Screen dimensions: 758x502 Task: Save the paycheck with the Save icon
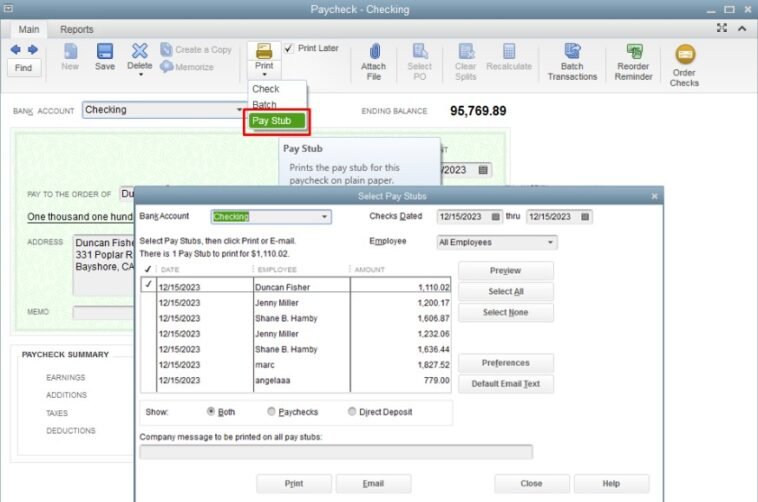point(104,51)
